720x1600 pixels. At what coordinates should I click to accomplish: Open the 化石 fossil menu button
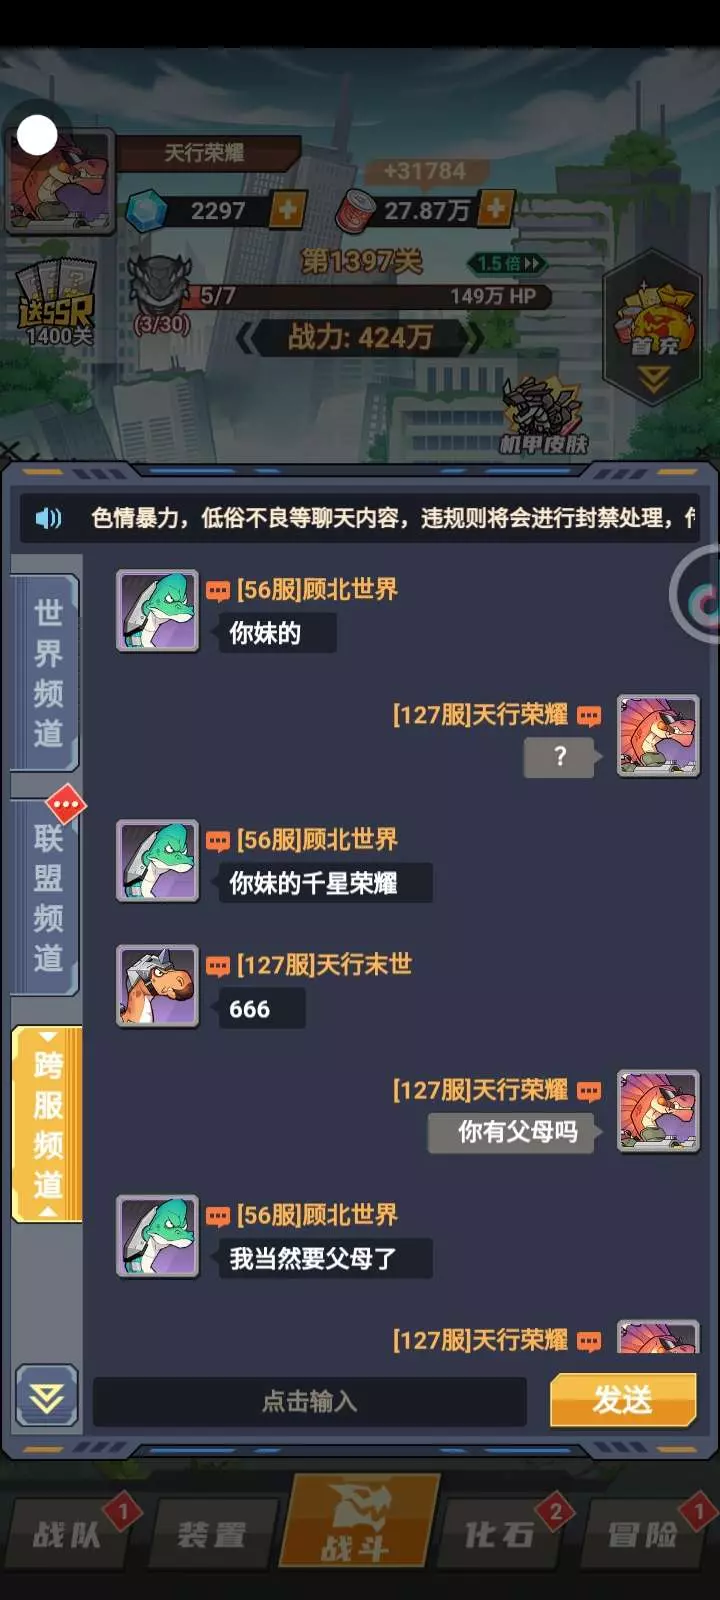(x=500, y=1534)
